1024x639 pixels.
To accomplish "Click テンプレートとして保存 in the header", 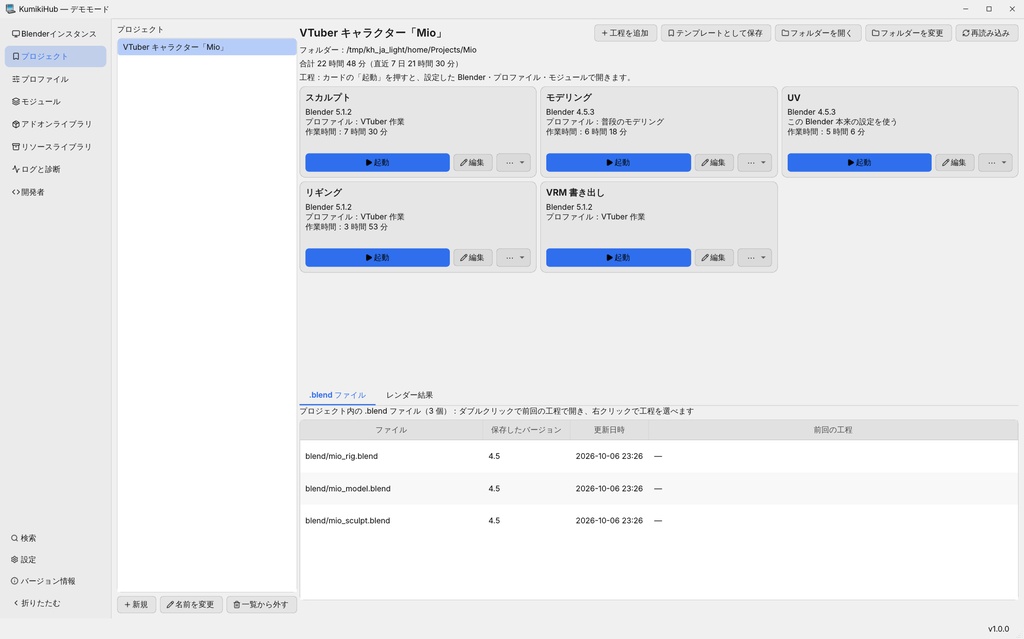I will (716, 33).
